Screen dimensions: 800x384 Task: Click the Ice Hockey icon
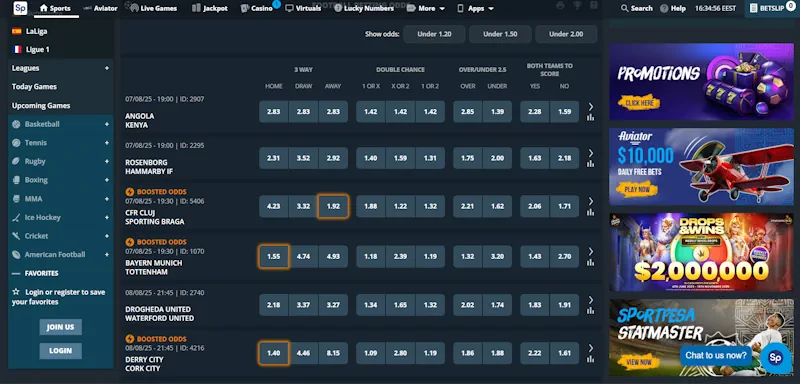[x=16, y=217]
